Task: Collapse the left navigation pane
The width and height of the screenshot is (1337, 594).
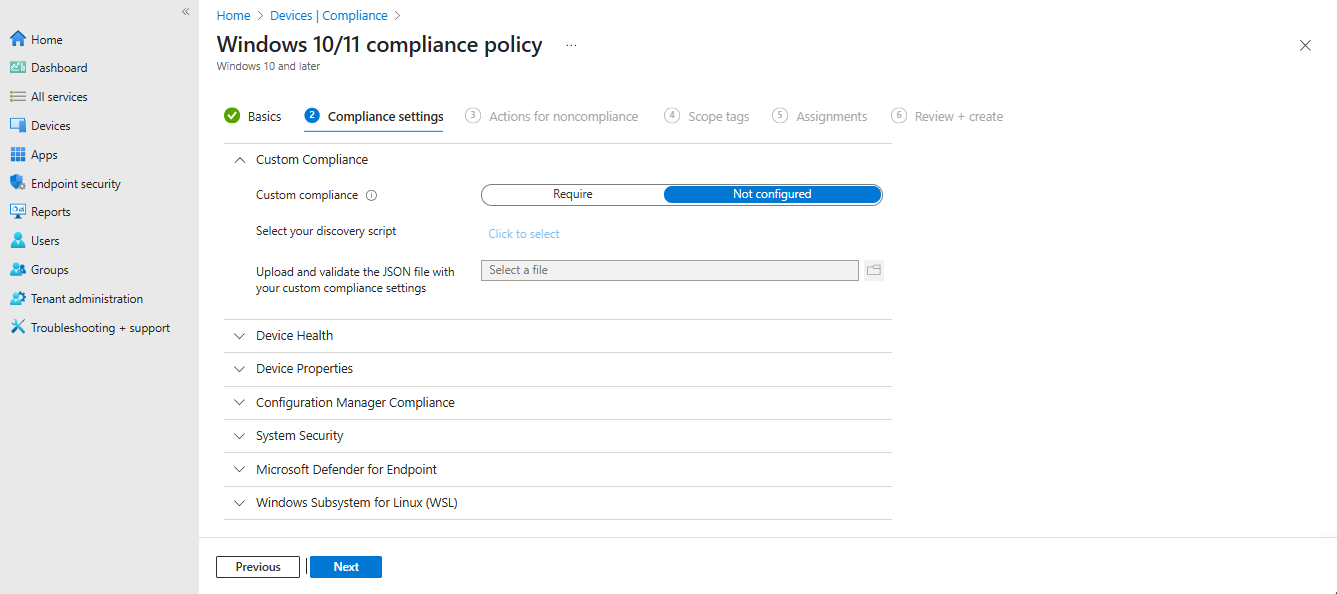Action: tap(185, 12)
